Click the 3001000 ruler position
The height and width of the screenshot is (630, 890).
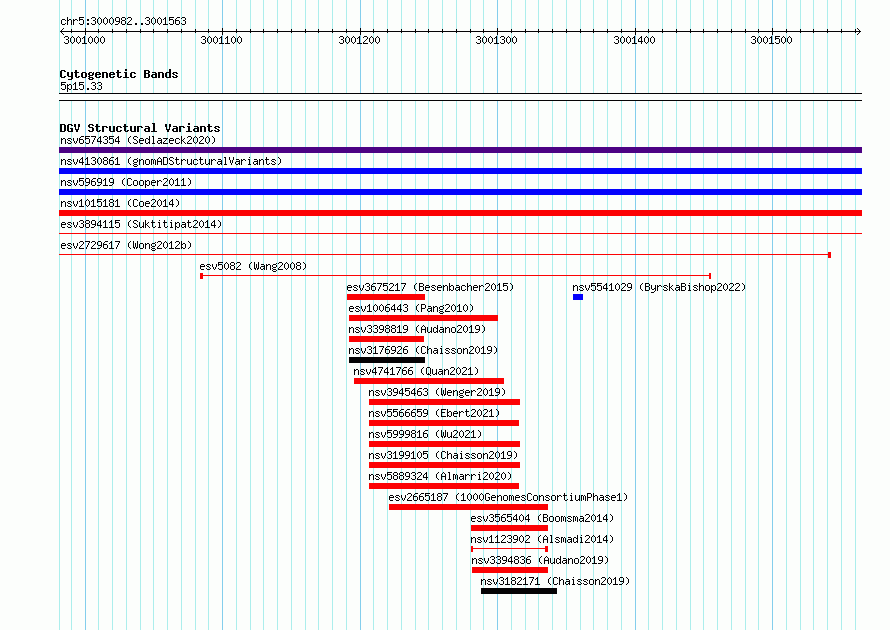[x=84, y=40]
